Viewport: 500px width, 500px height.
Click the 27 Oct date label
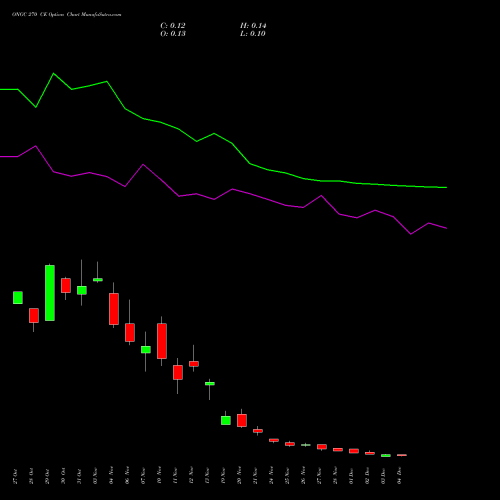(x=15, y=476)
